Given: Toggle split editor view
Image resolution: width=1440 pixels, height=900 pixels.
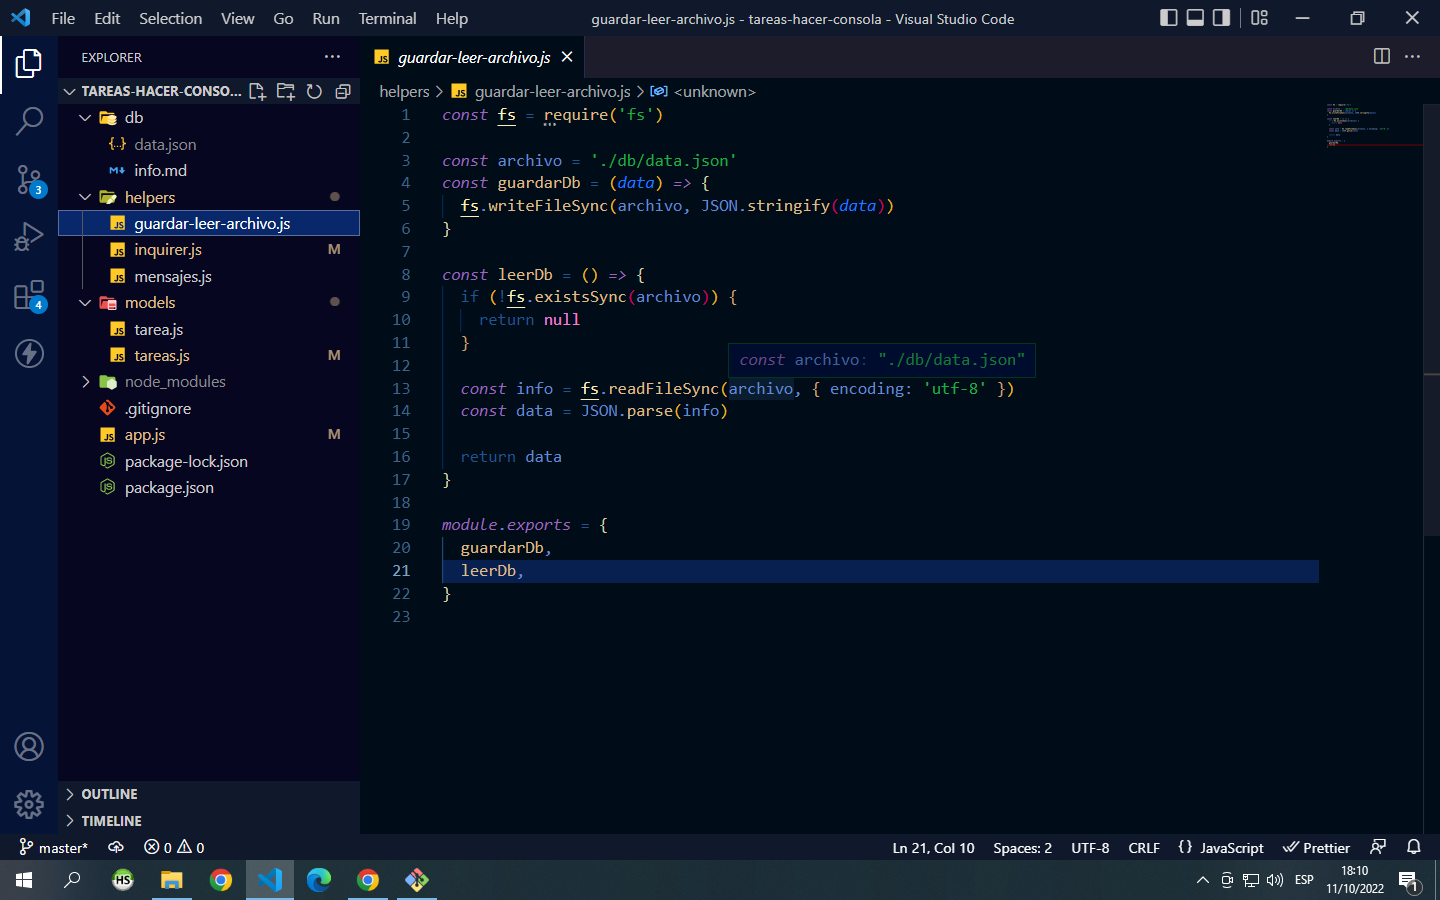Looking at the screenshot, I should click(x=1381, y=57).
